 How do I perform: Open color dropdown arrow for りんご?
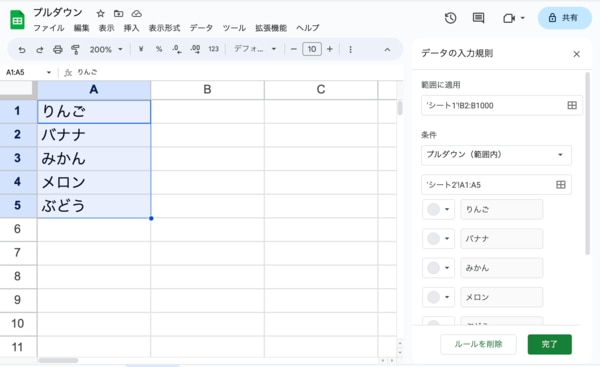447,209
